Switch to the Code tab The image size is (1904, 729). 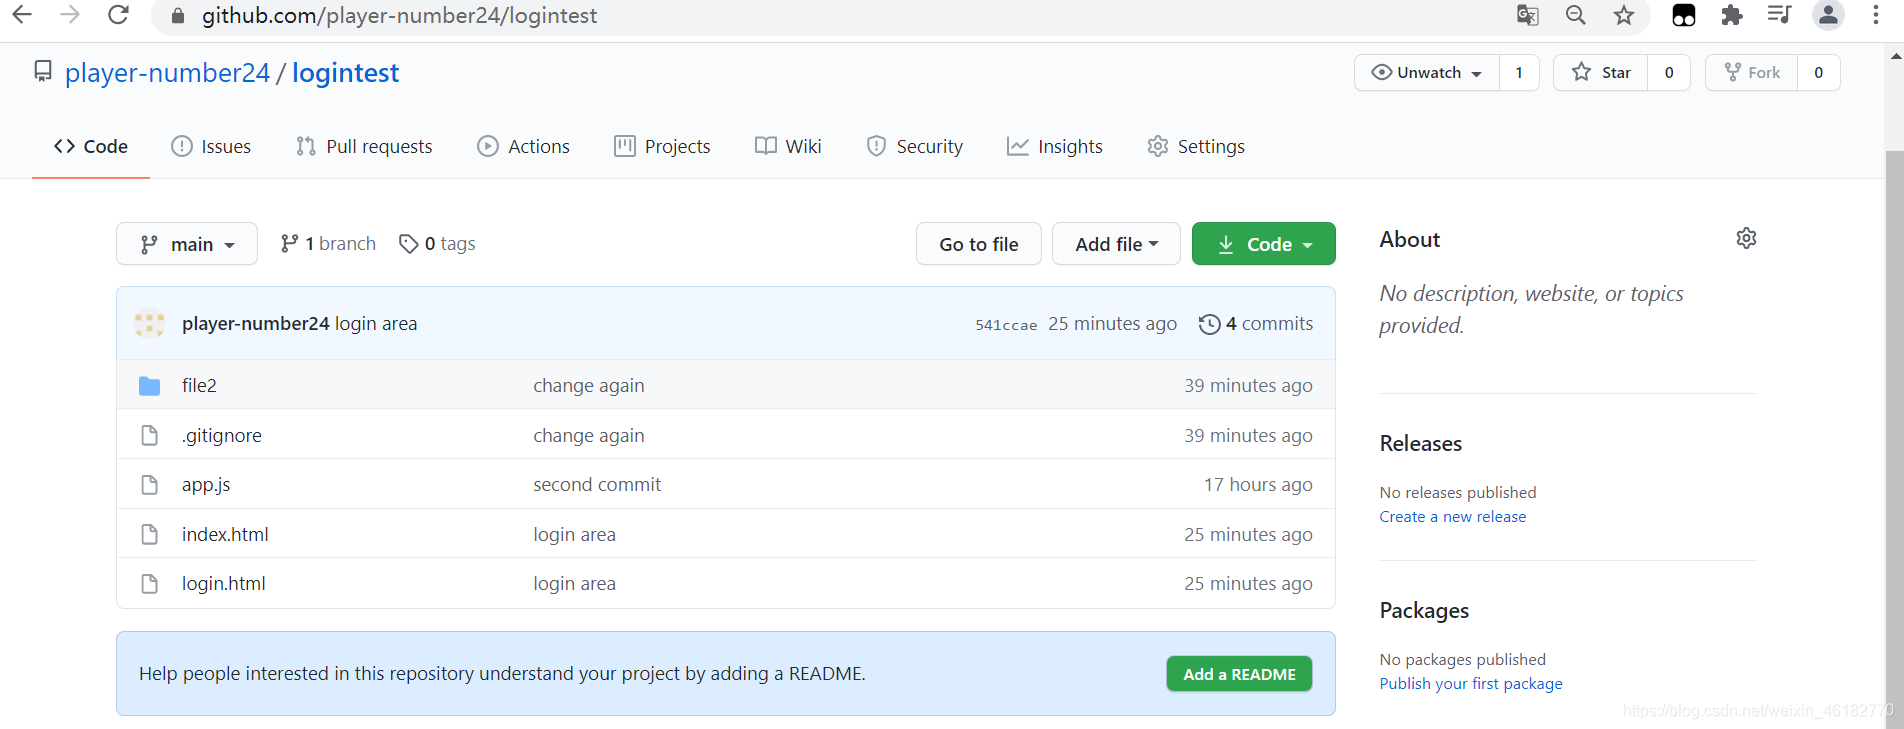[91, 146]
